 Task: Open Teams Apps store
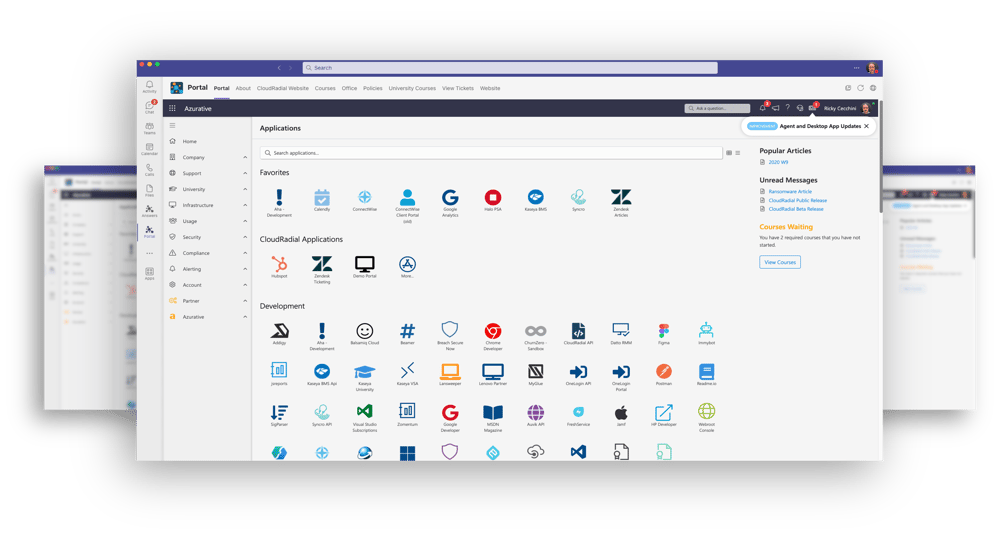point(149,274)
